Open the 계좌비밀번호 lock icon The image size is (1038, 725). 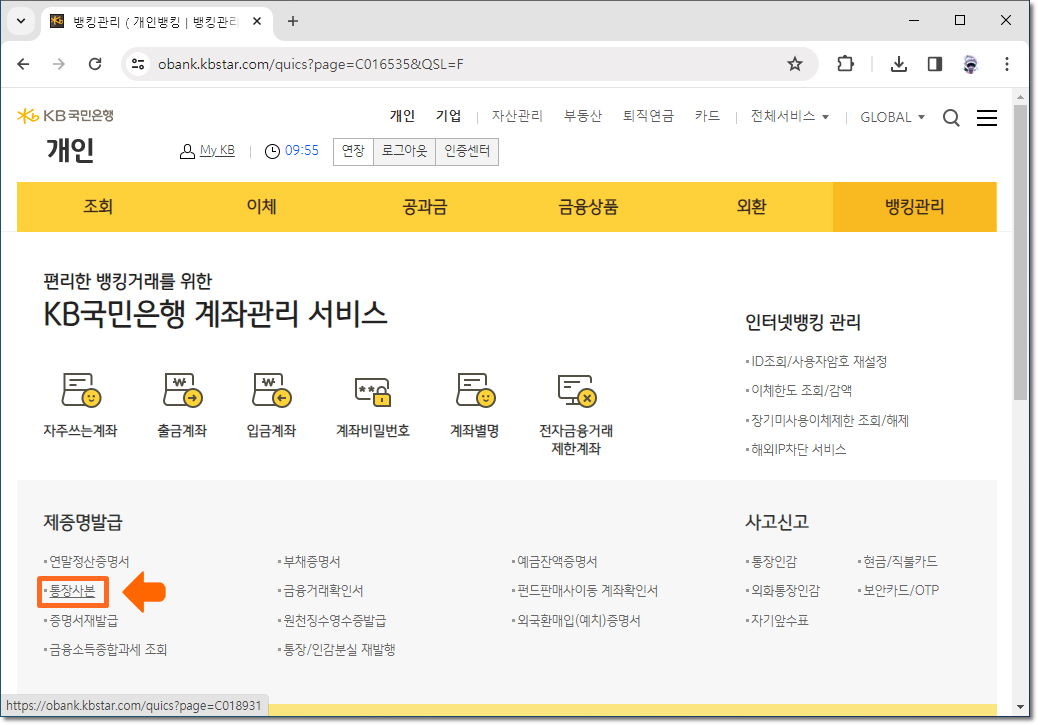click(373, 391)
